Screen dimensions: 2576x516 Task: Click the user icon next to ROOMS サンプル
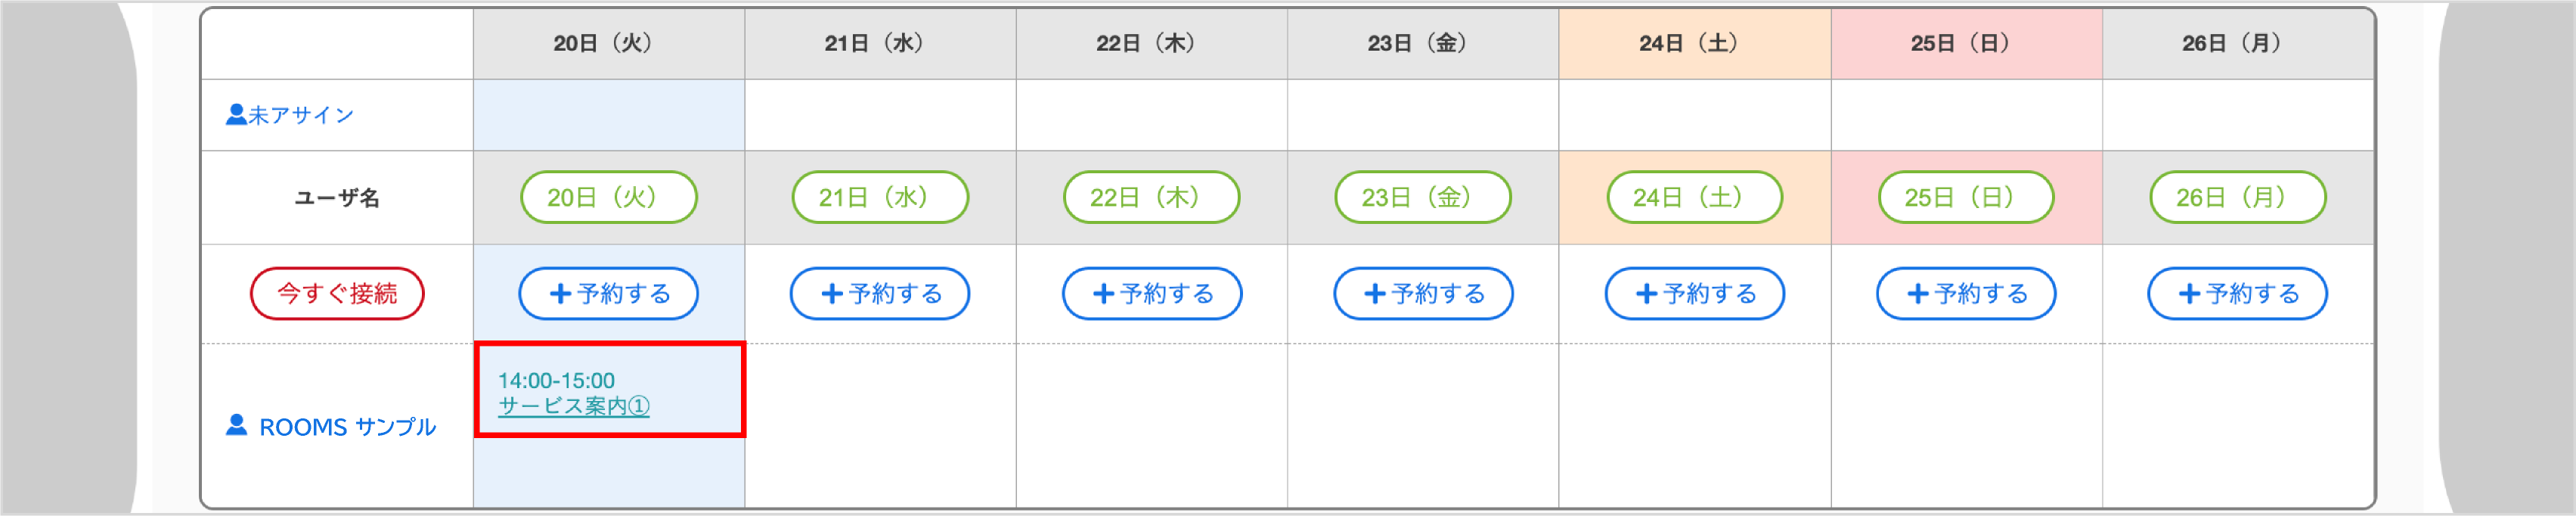click(x=237, y=426)
